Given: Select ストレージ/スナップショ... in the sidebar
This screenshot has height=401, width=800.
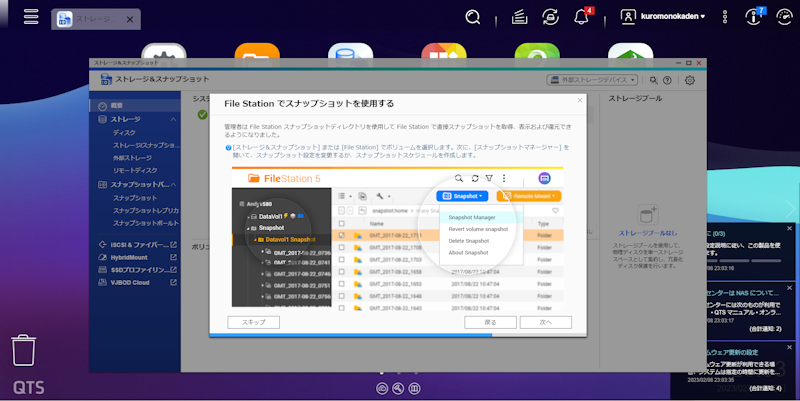Looking at the screenshot, I should pos(146,145).
